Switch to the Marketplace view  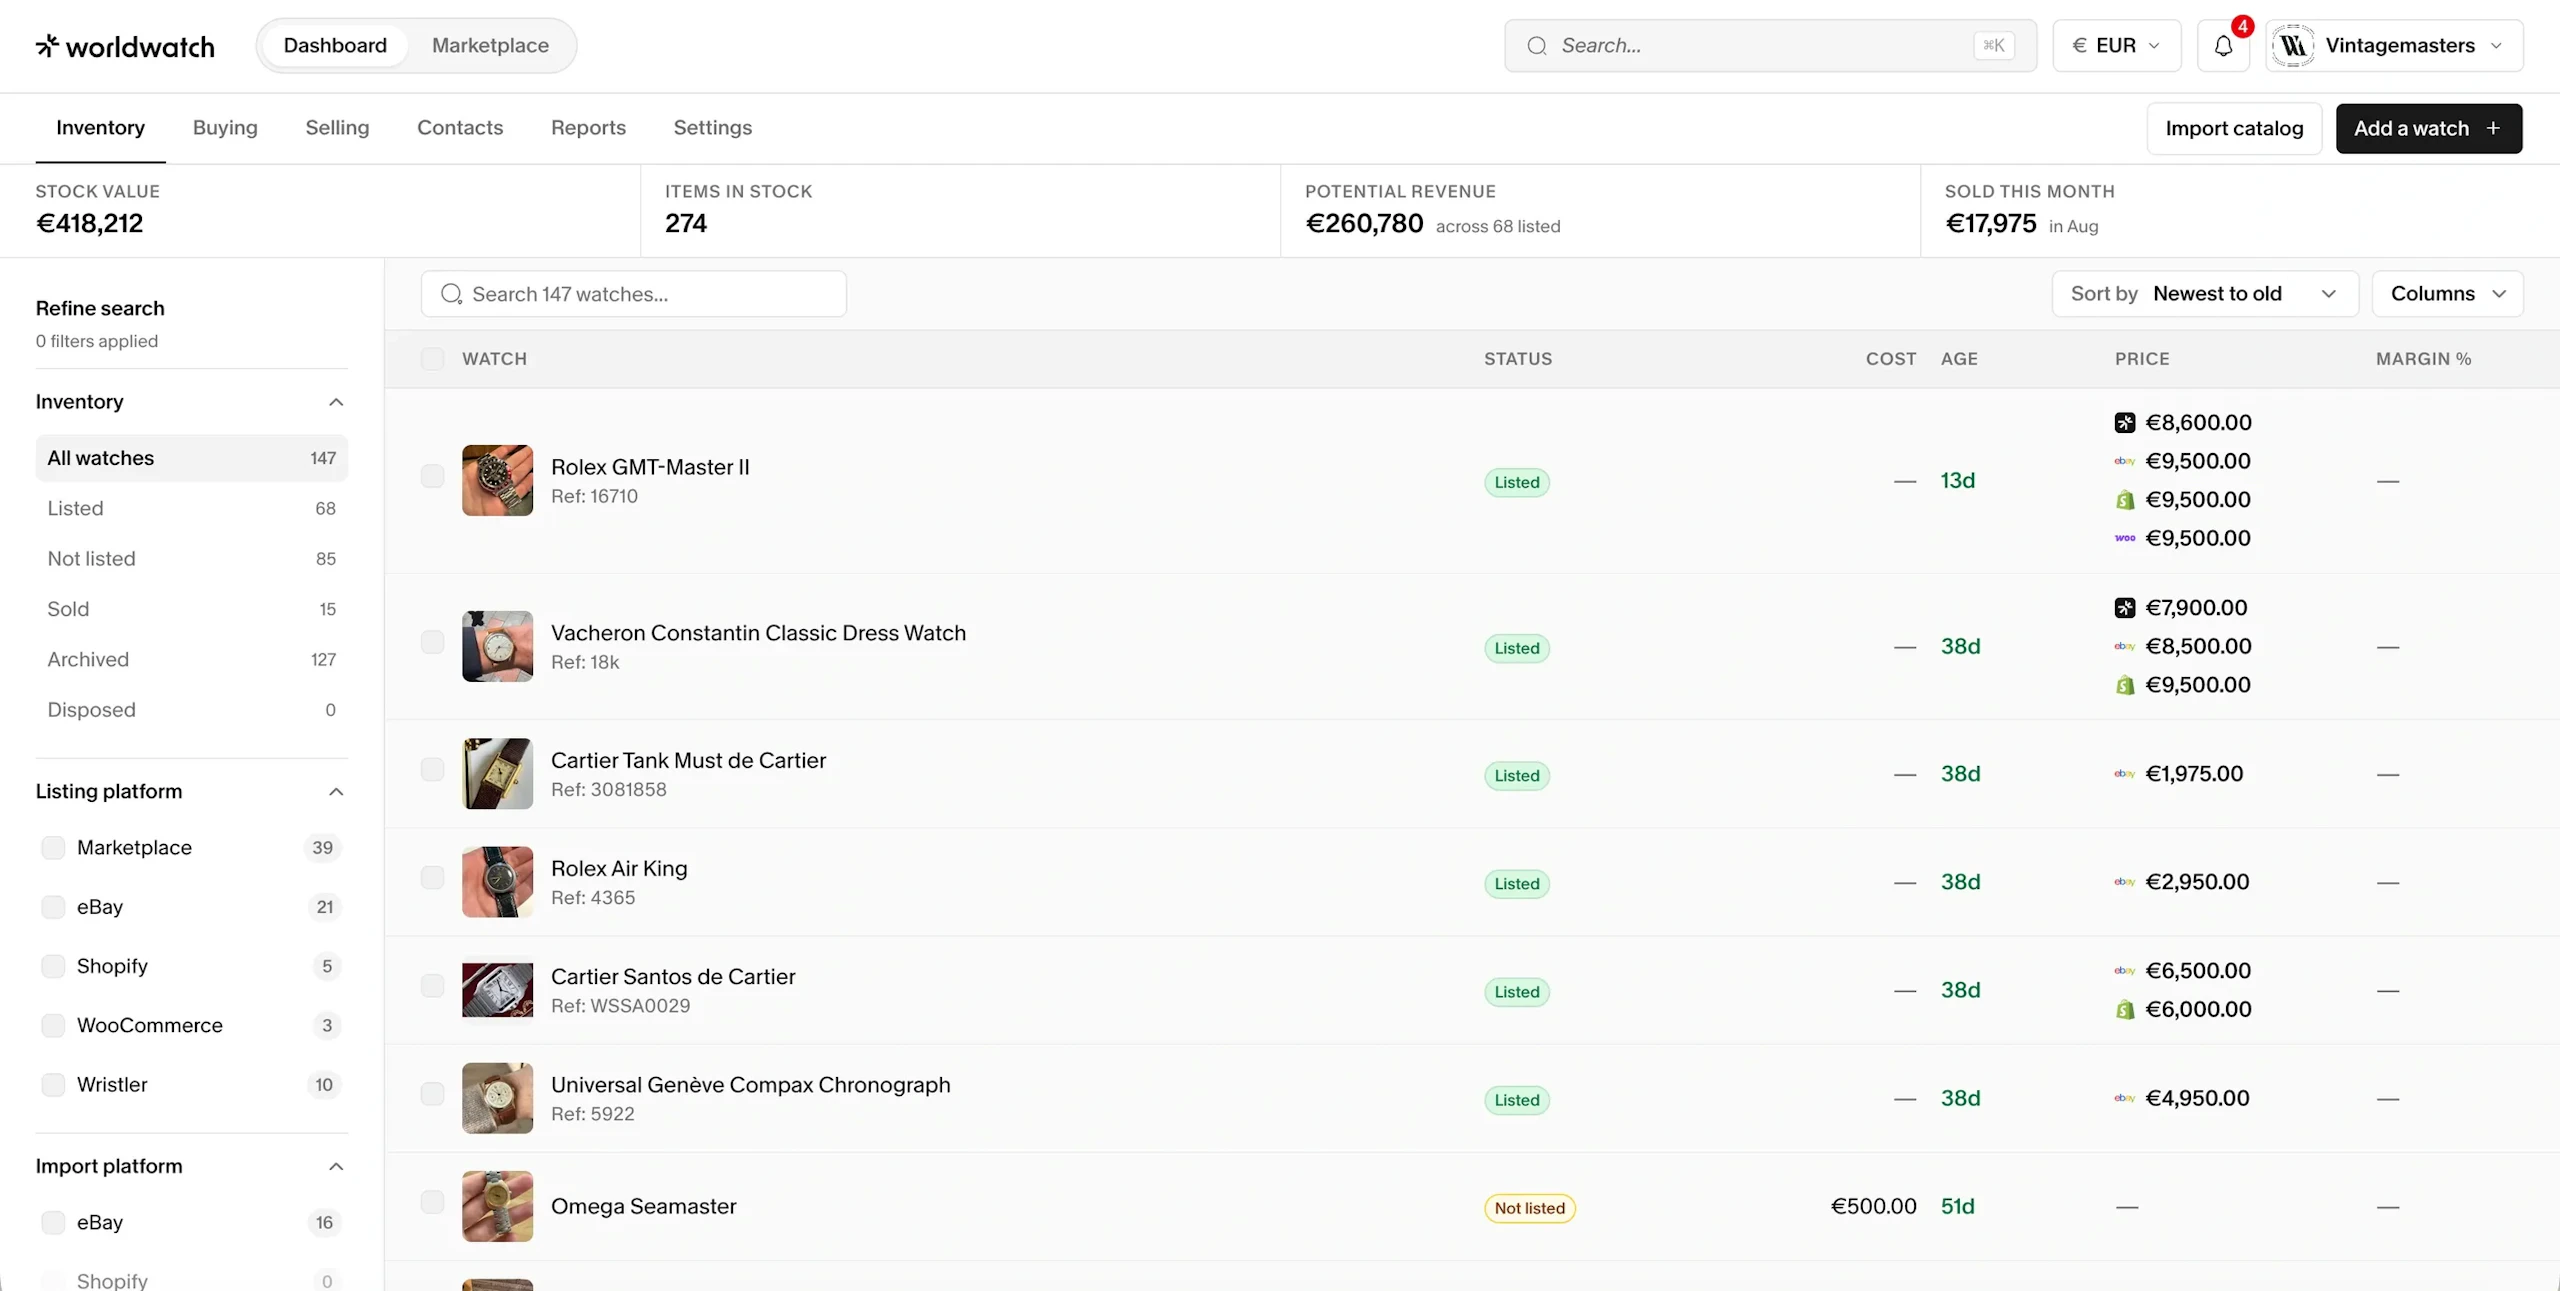490,46
